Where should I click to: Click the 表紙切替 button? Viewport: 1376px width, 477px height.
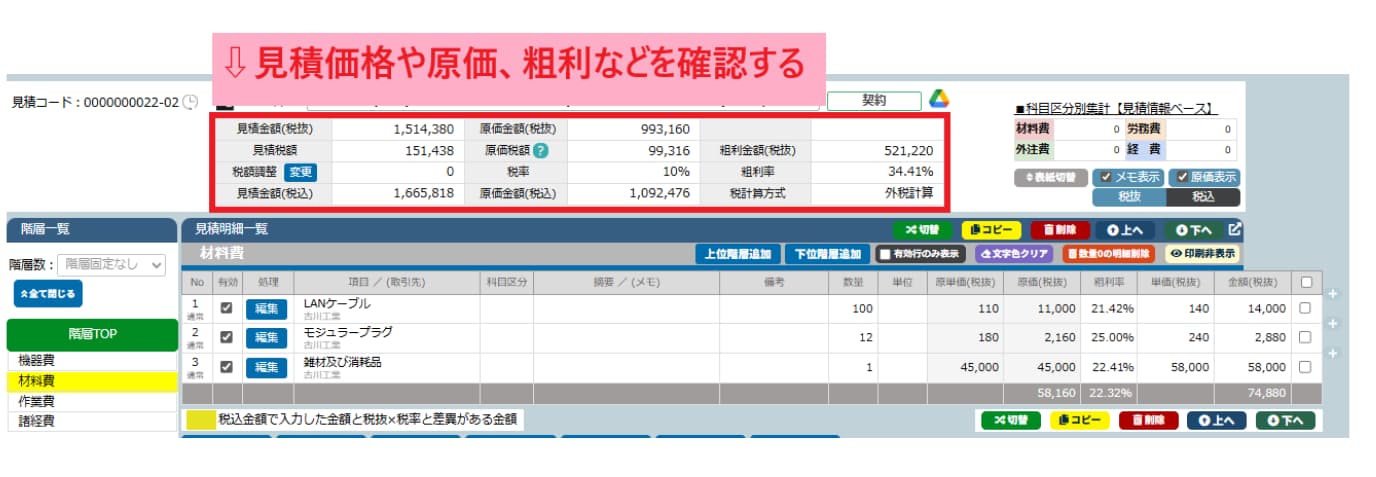click(x=1049, y=177)
